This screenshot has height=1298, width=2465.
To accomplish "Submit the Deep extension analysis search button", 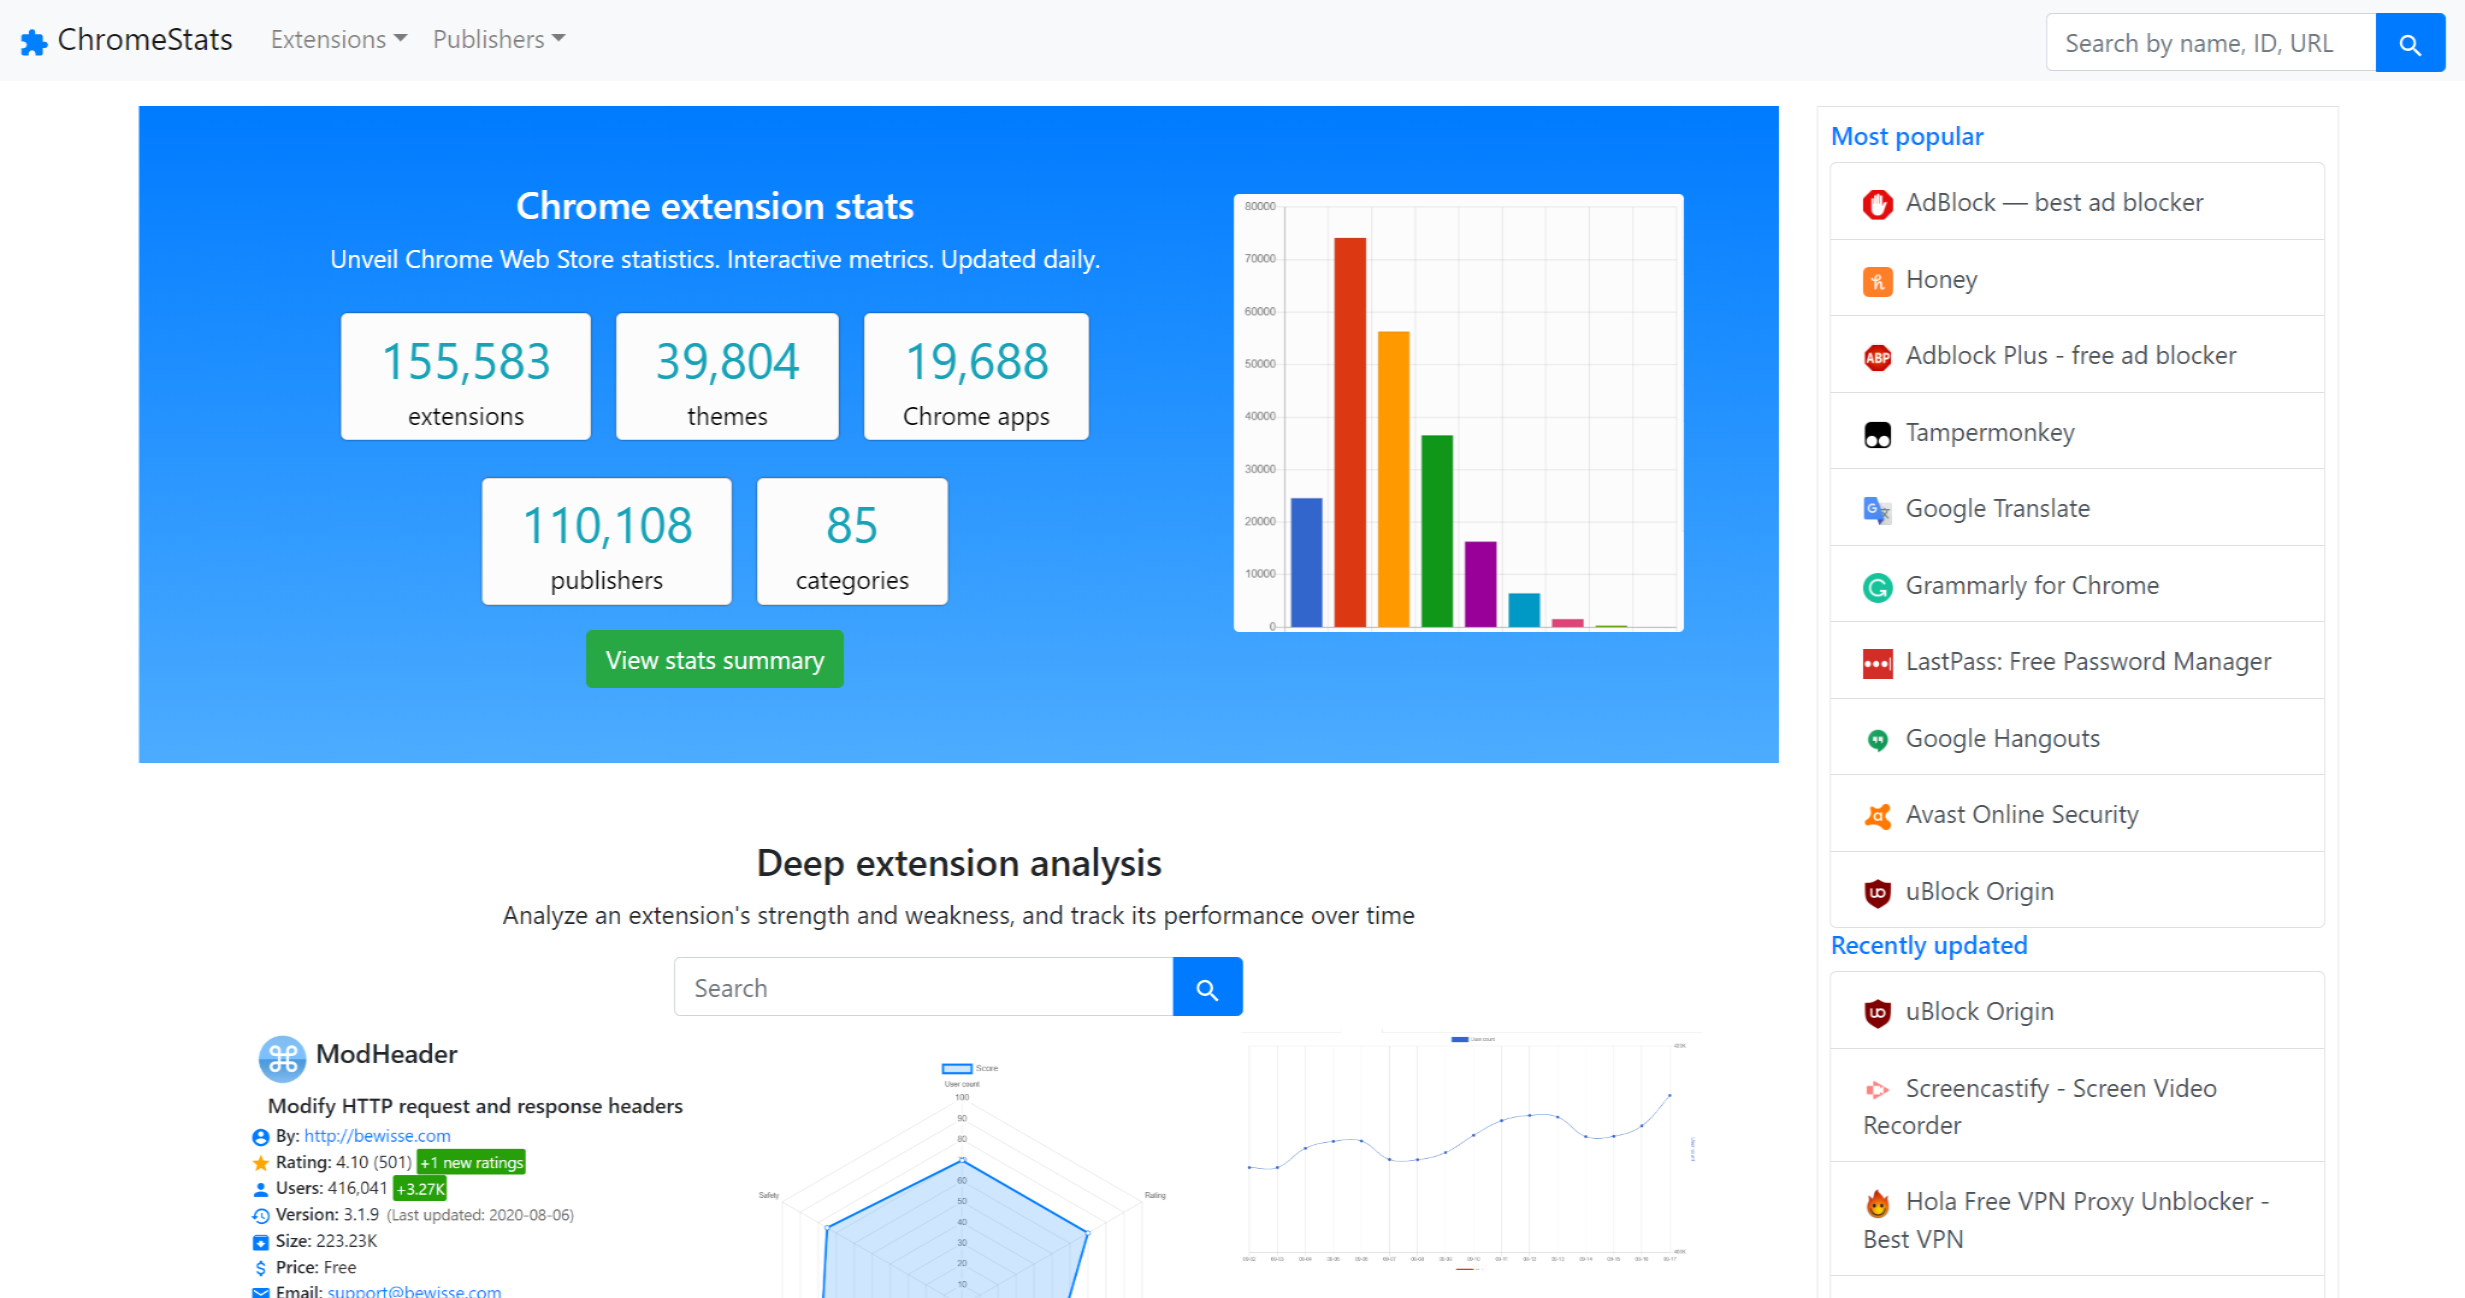I will [x=1208, y=987].
